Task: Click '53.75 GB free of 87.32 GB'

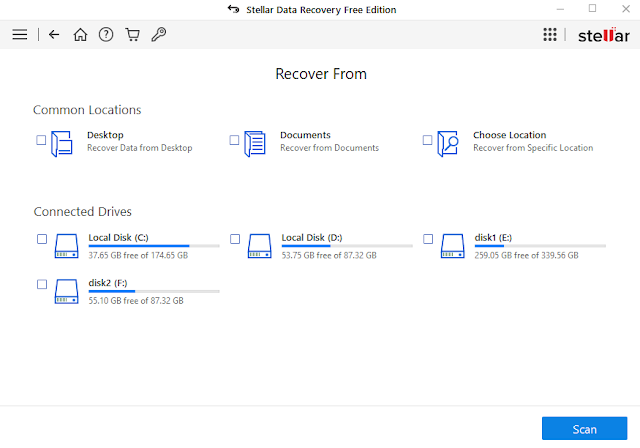Action: pyautogui.click(x=329, y=255)
